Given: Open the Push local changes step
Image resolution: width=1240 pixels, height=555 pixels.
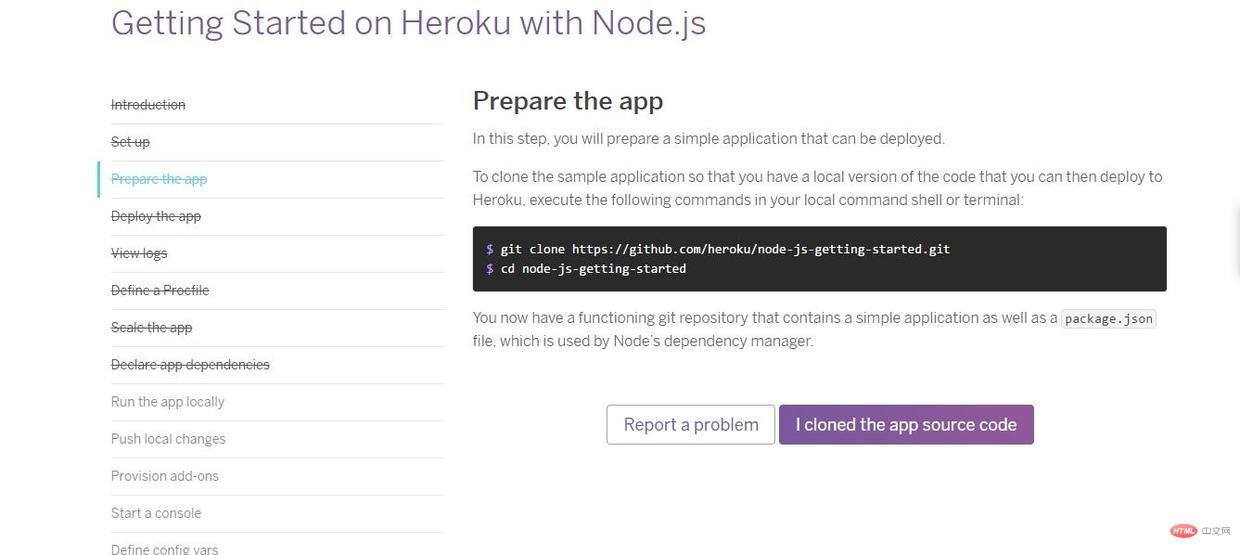Looking at the screenshot, I should coord(168,438).
